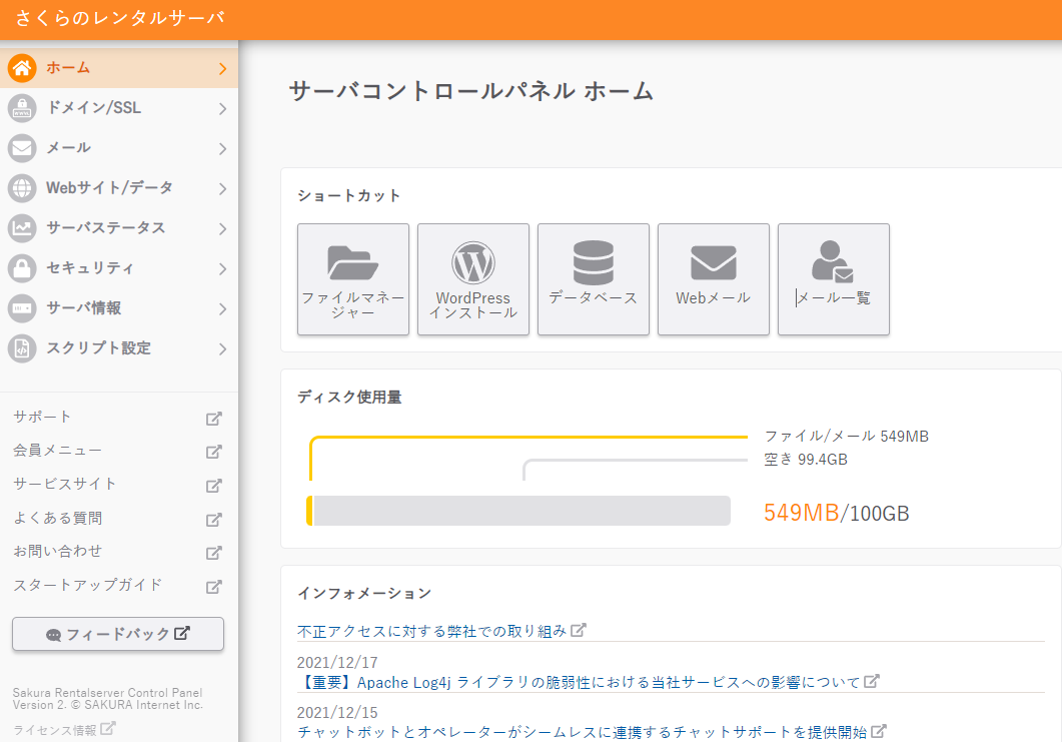Expand the メール chevron arrow
This screenshot has width=1062, height=742.
click(x=223, y=149)
